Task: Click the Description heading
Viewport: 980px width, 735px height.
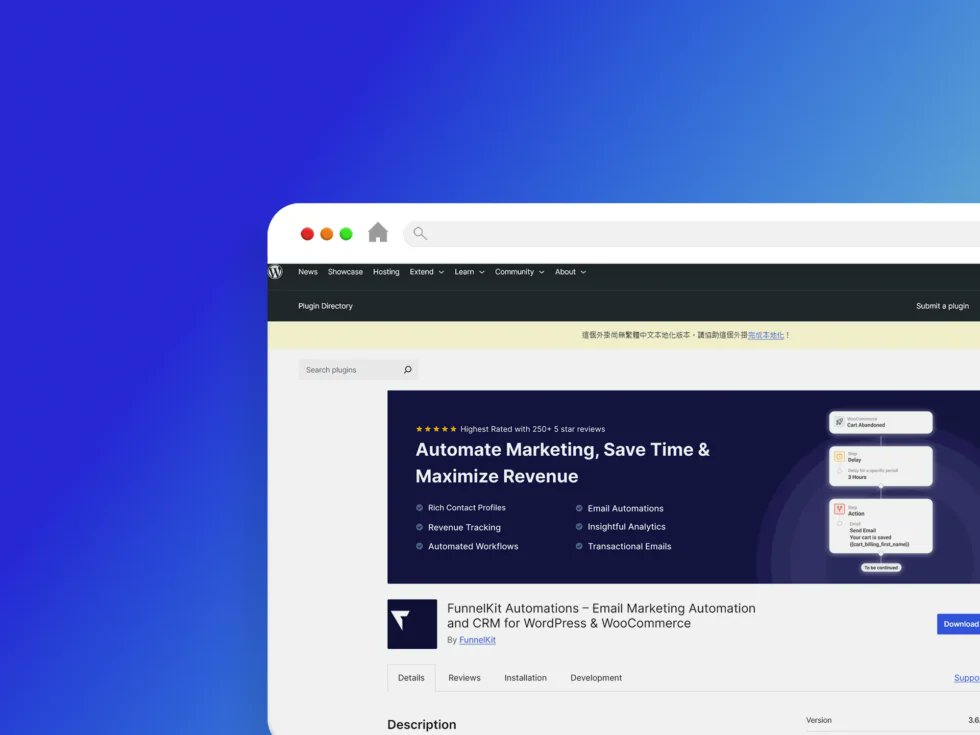Action: pos(422,724)
